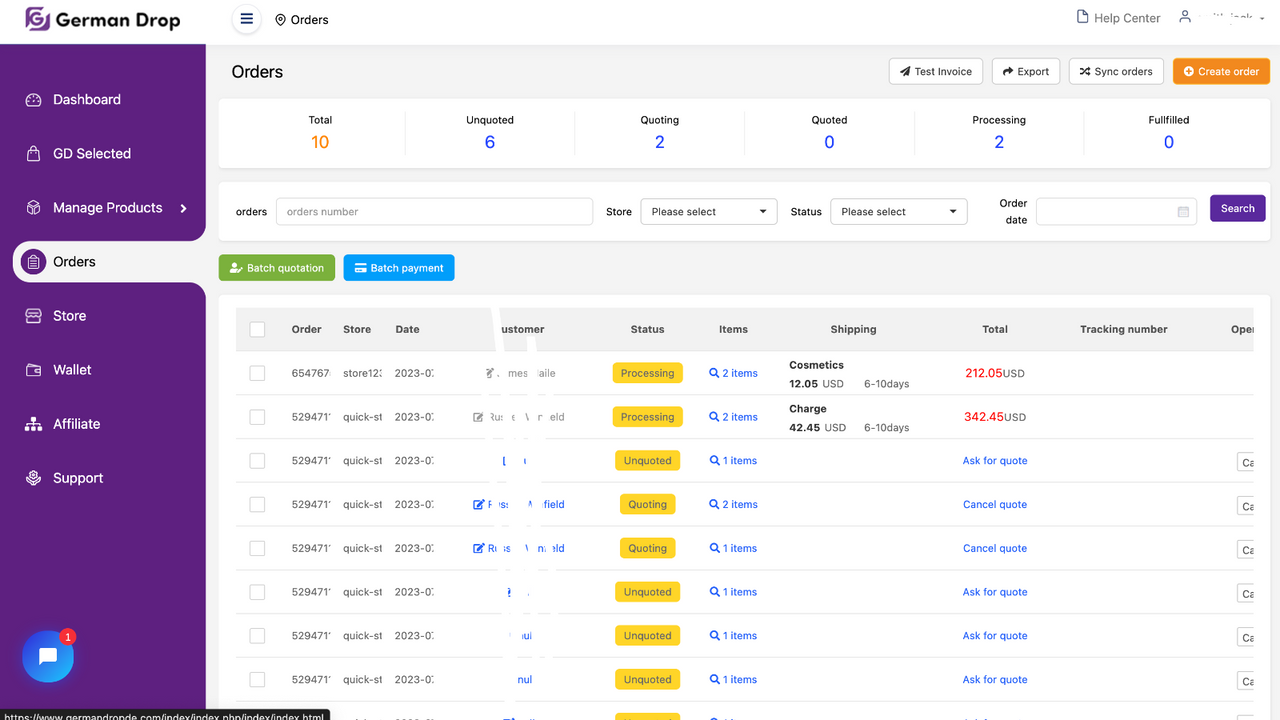Viewport: 1280px width, 720px height.
Task: Check the checkbox for 342.45USD order
Action: [x=257, y=417]
